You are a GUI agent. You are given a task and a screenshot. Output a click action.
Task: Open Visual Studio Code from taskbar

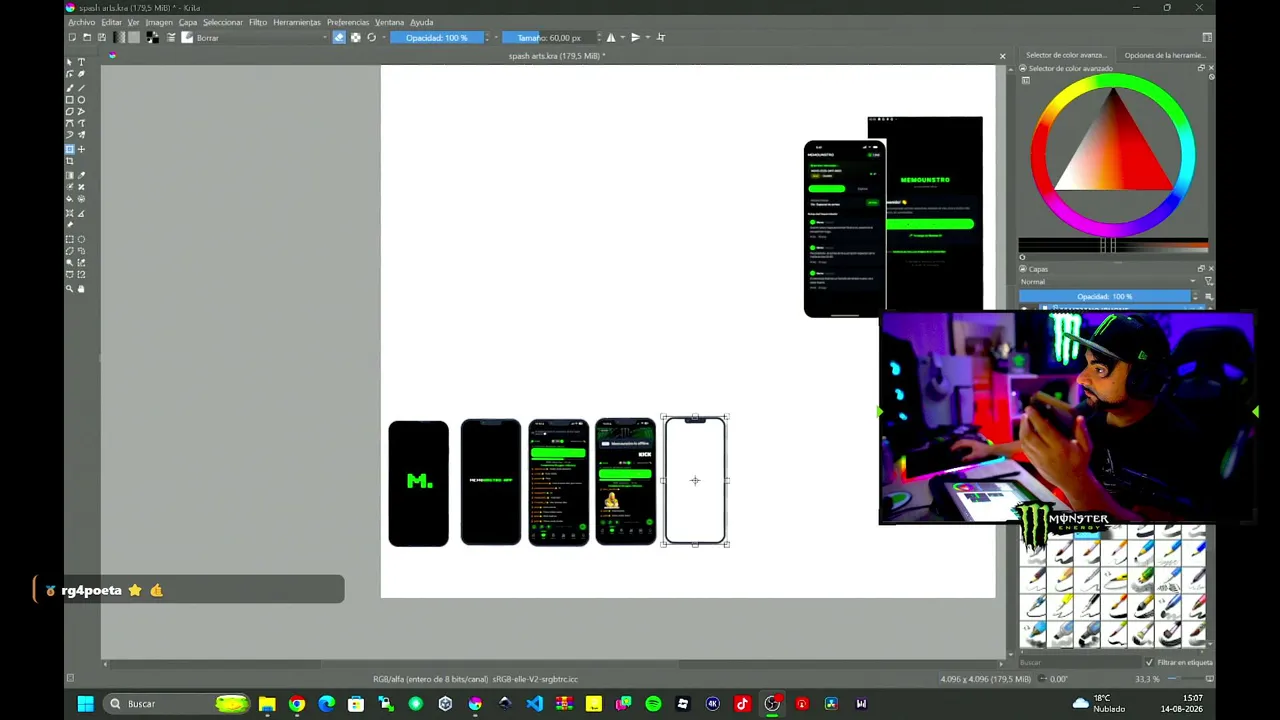[534, 704]
